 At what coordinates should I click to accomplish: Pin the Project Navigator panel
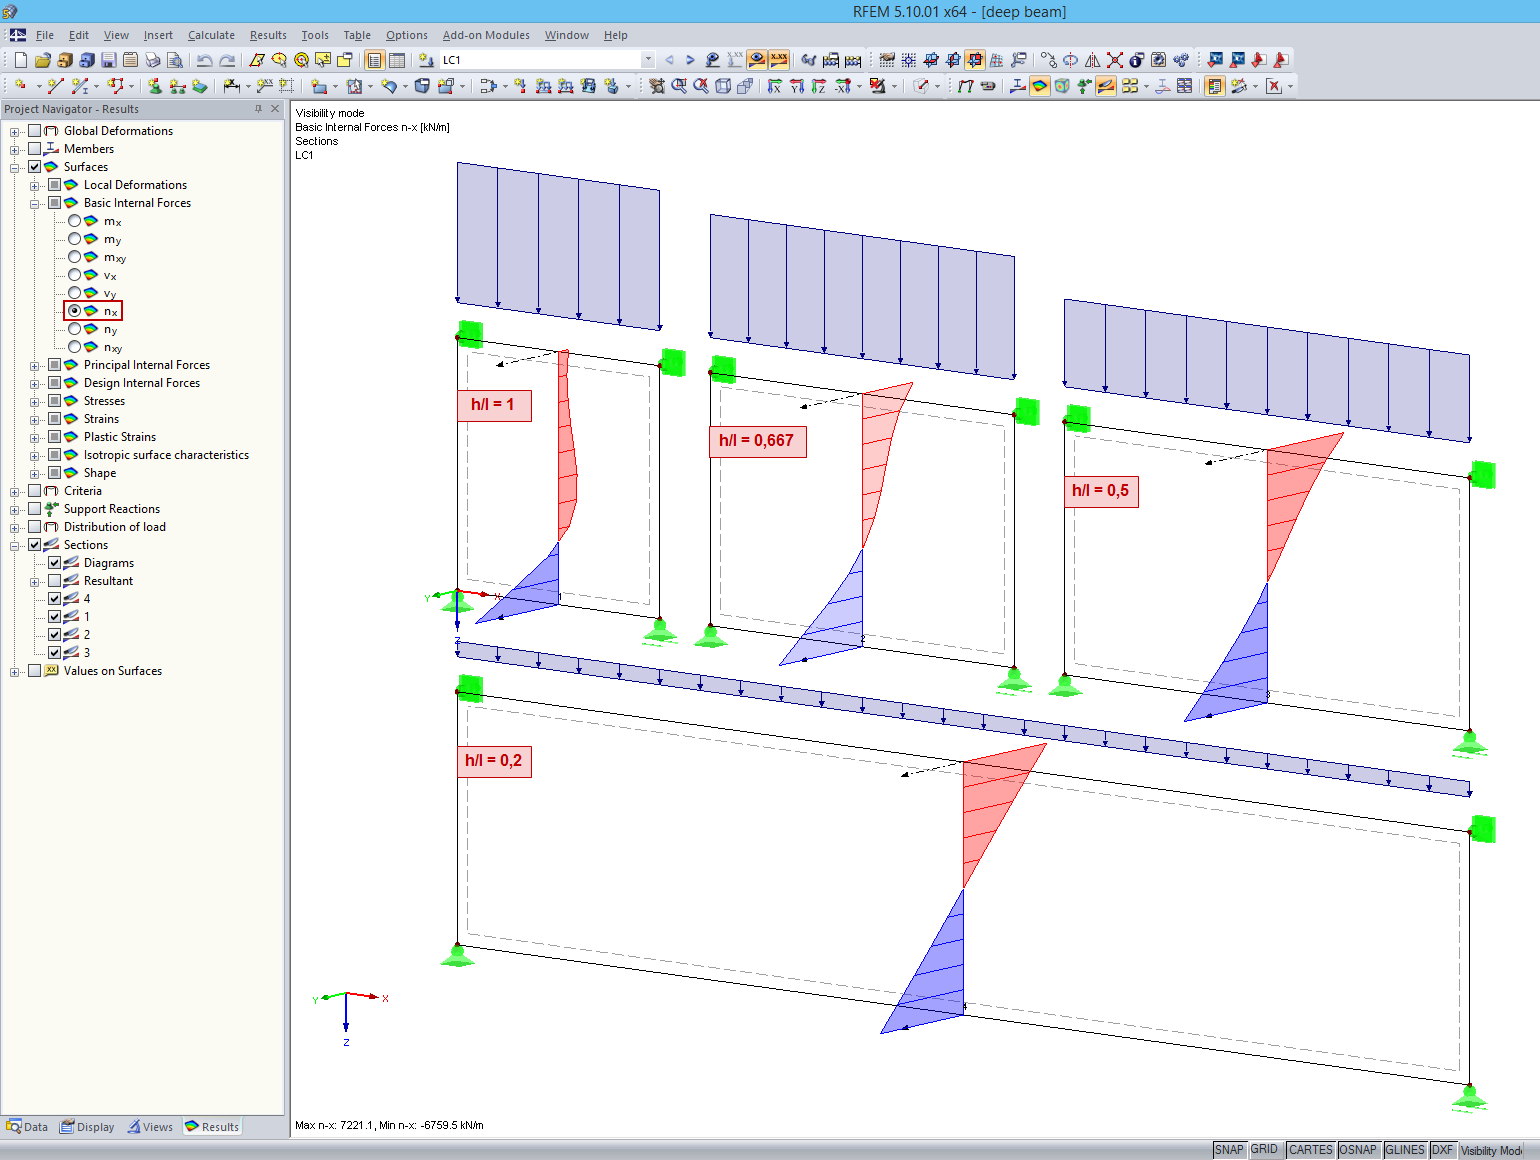tap(259, 109)
